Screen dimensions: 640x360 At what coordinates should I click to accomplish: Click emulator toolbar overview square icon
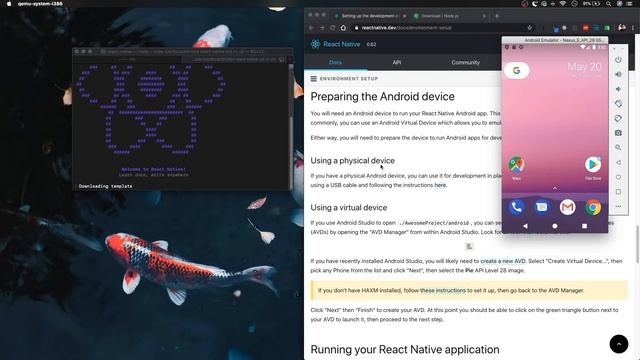tap(618, 191)
